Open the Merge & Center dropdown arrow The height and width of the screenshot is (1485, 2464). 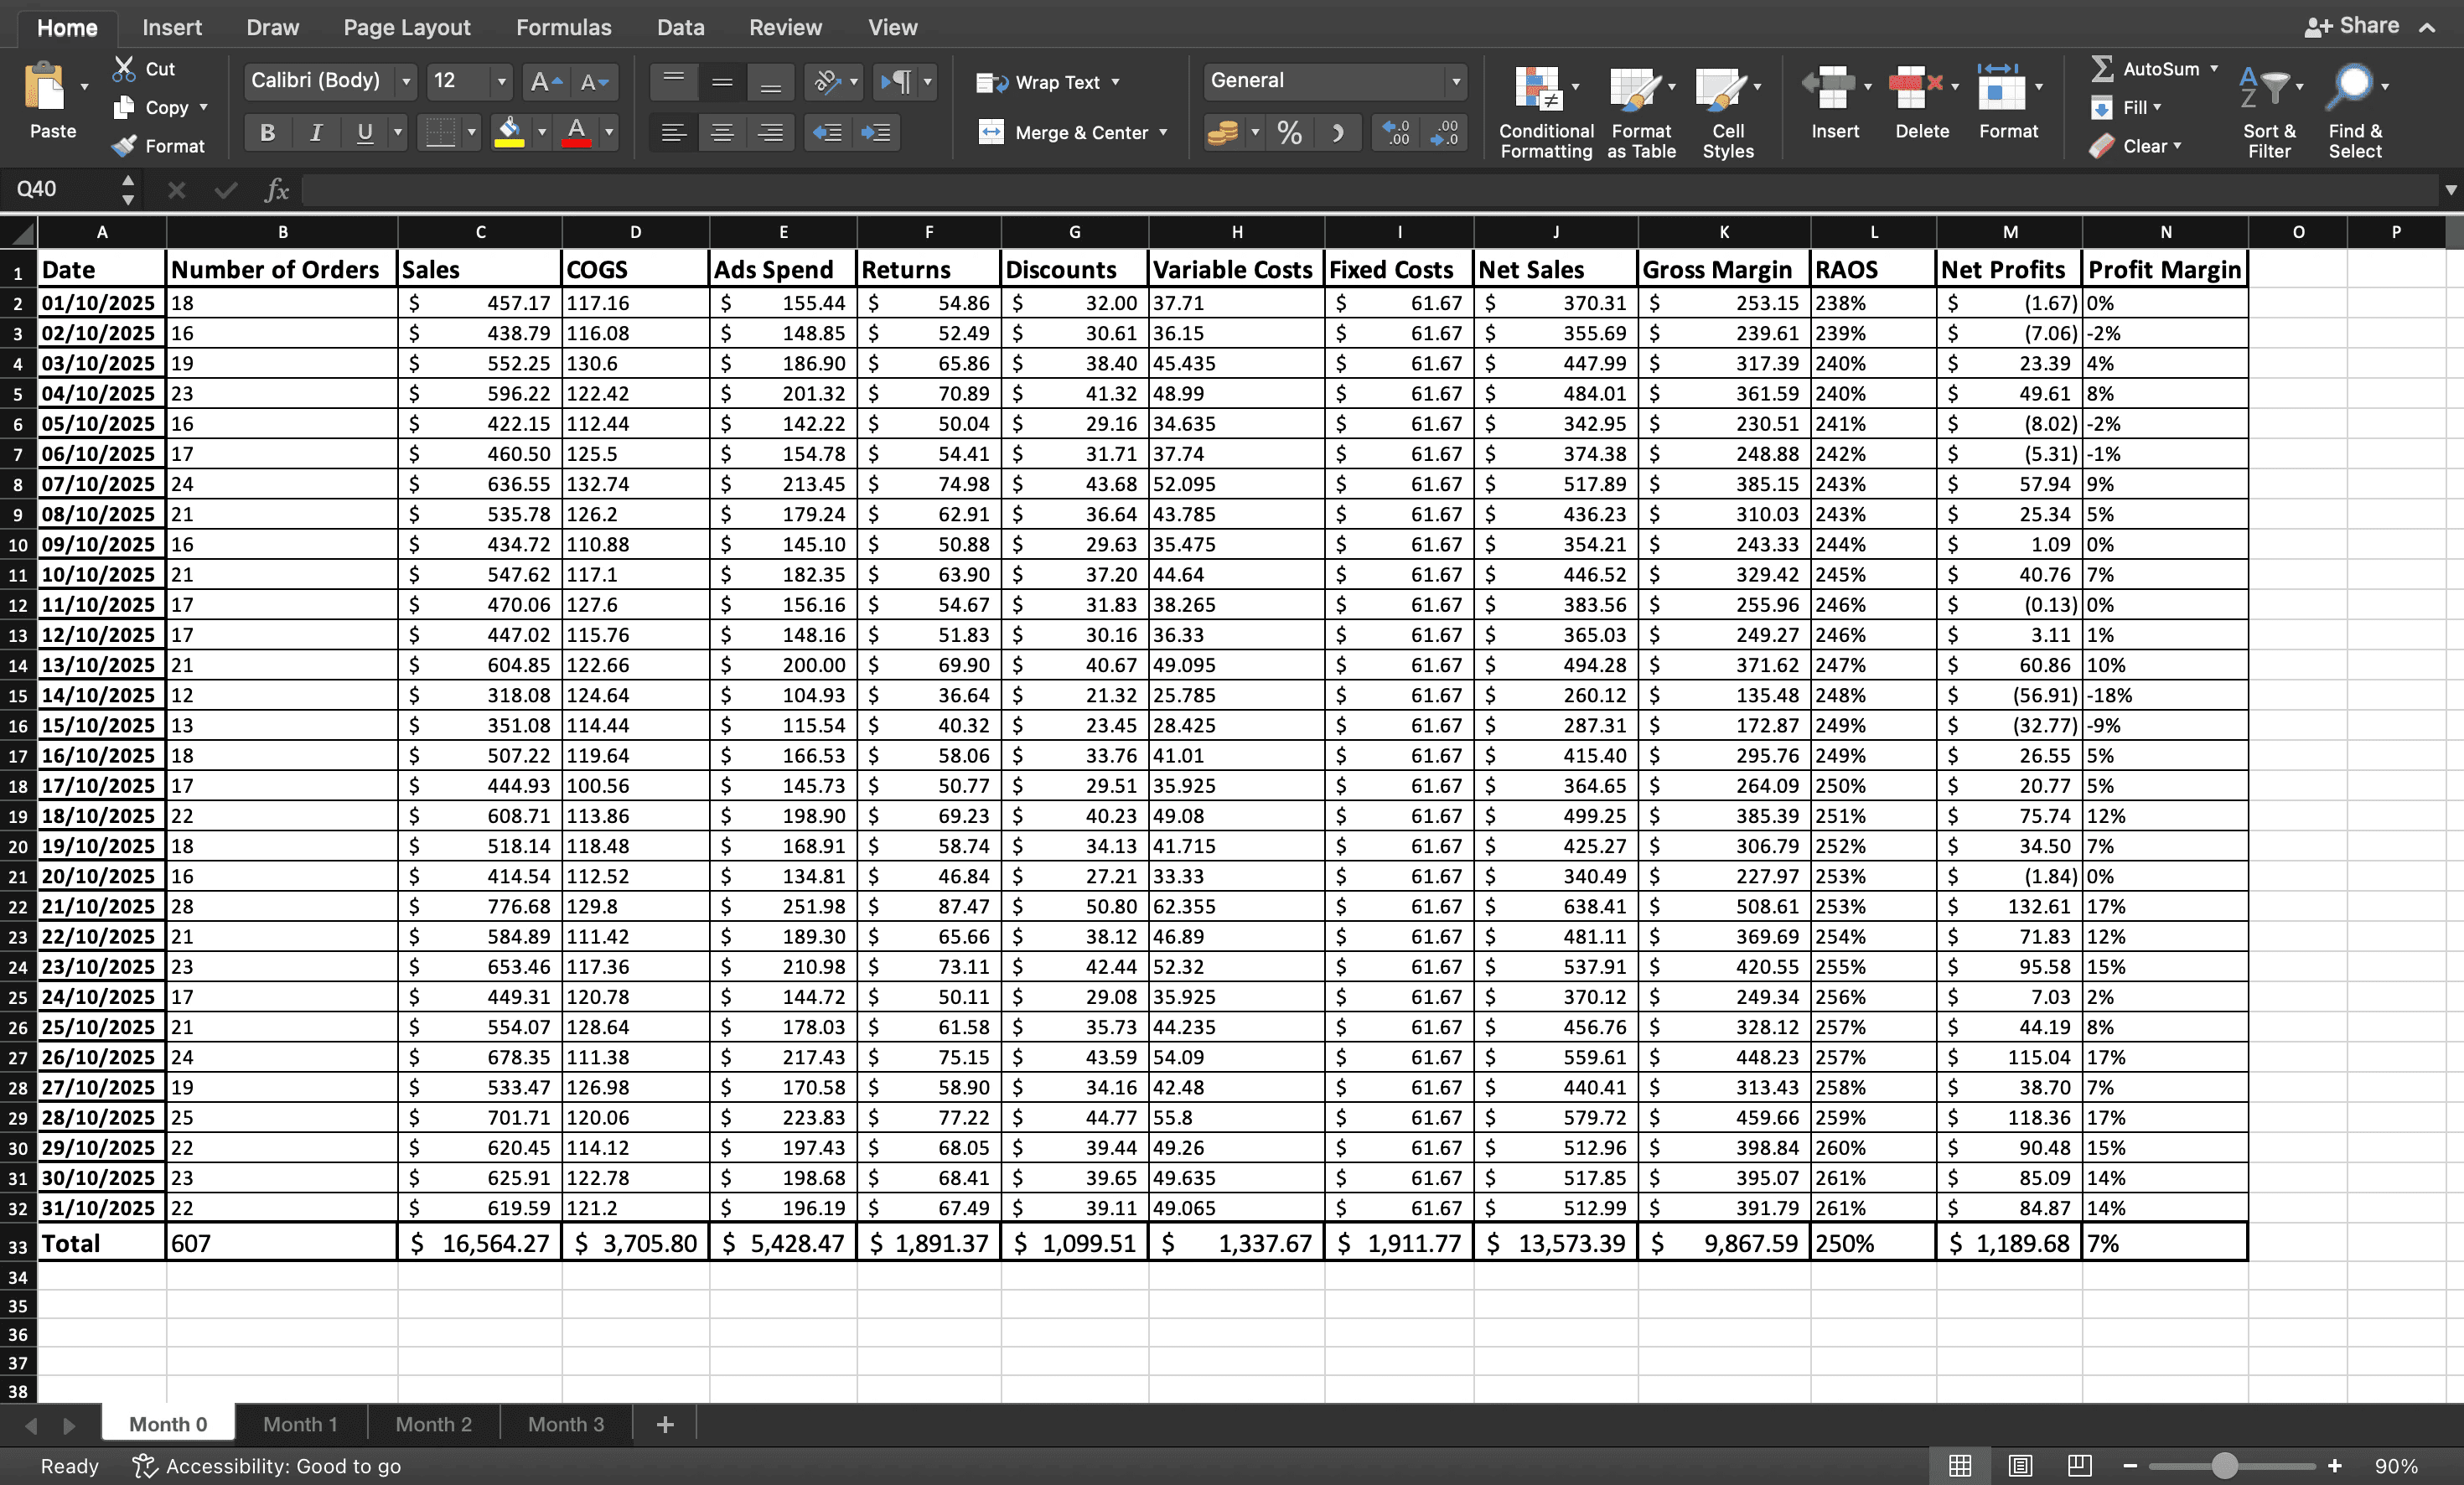pyautogui.click(x=1163, y=133)
